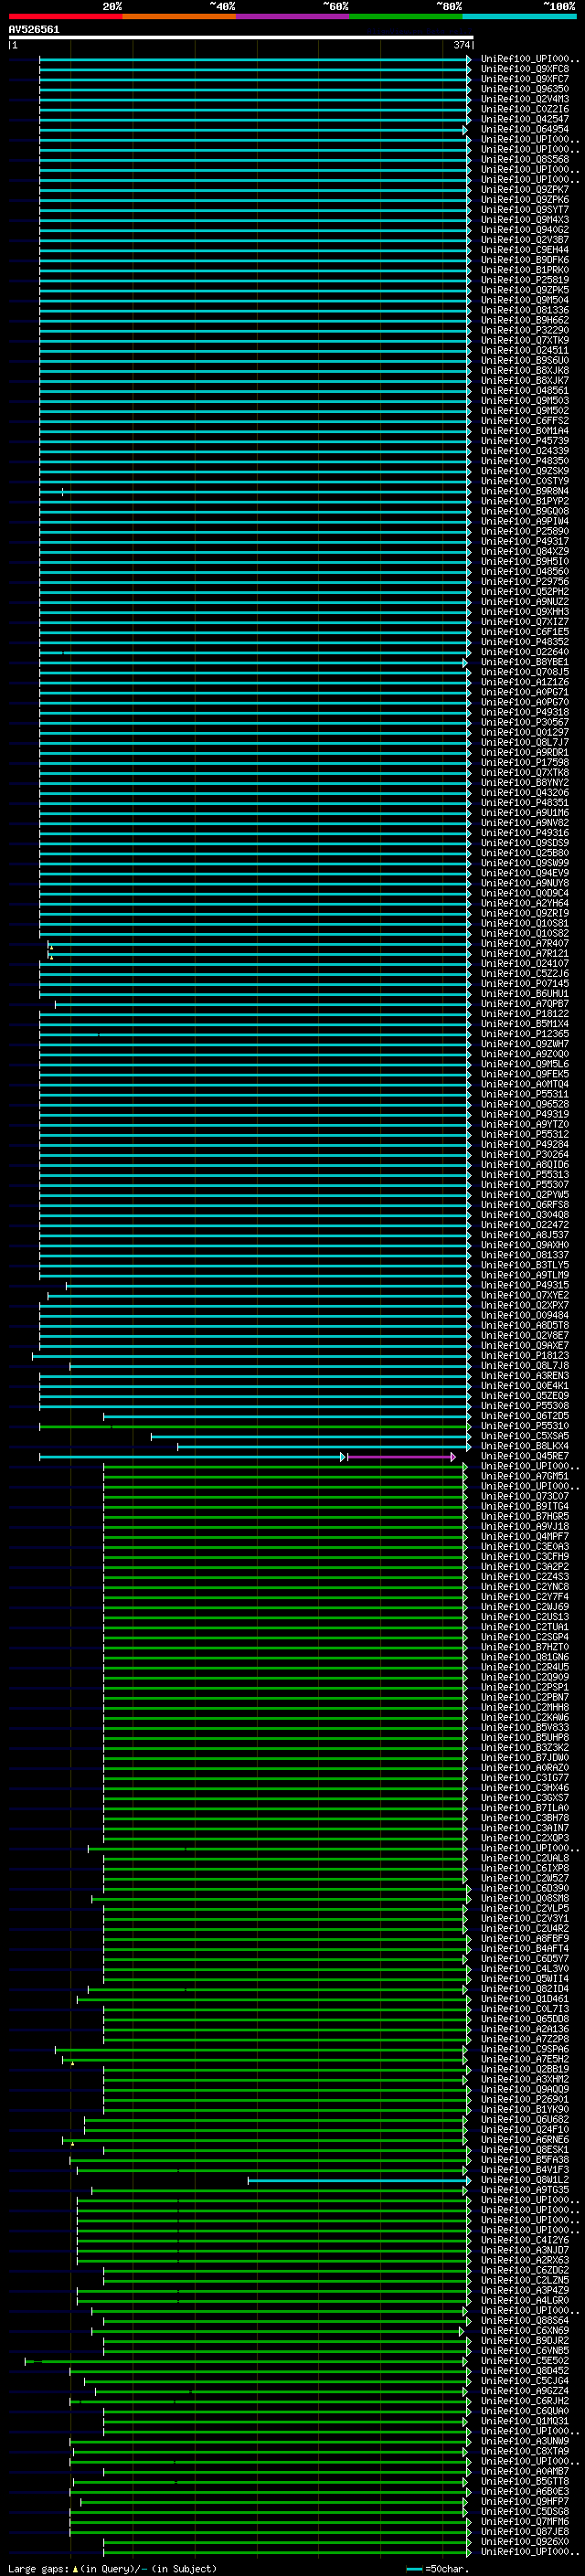Viewport: 585px width, 2576px height.
Task: Select label UniRef100_Q45RE7
Action: pyautogui.click(x=524, y=1456)
